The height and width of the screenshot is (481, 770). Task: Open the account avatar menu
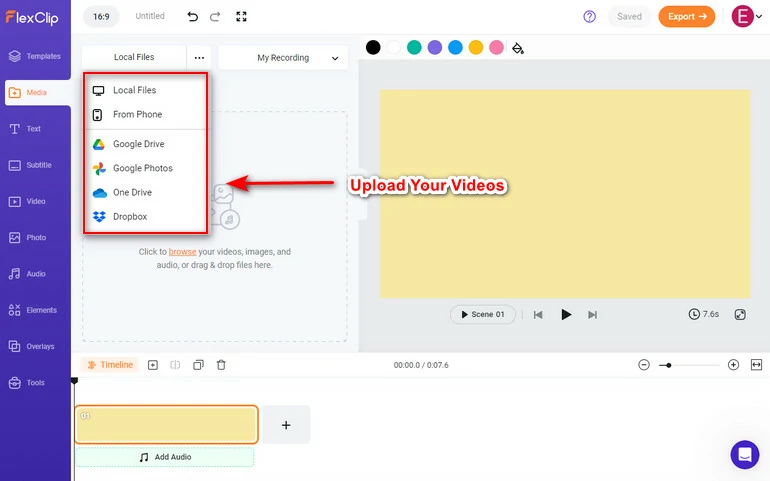[x=746, y=17]
